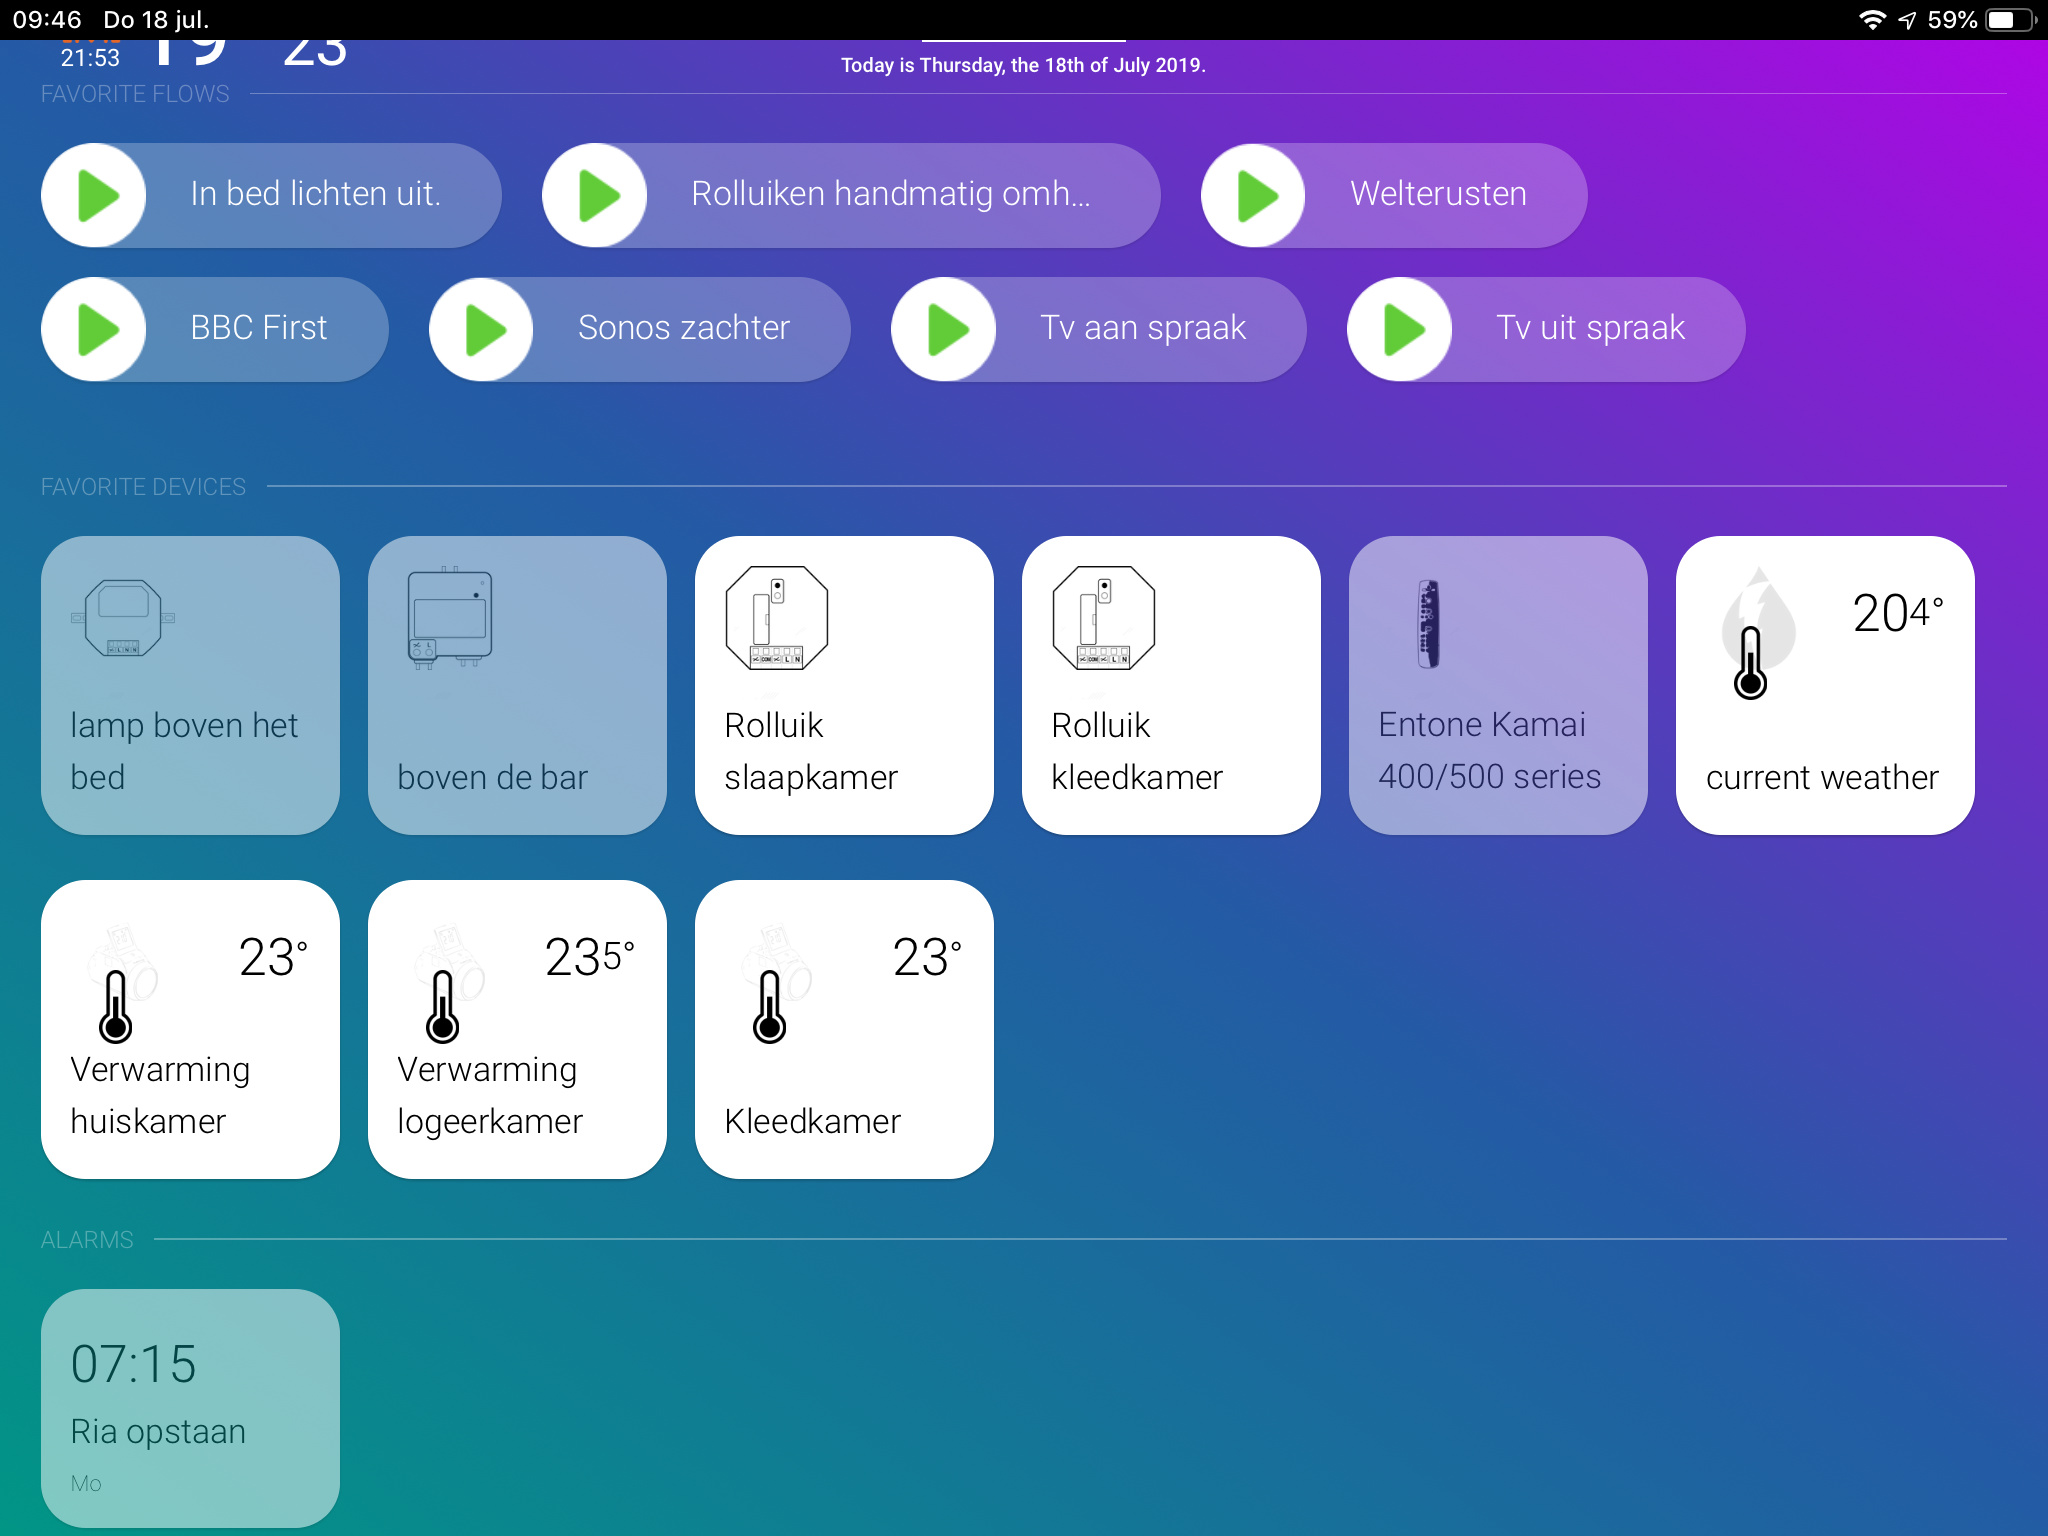Screen dimensions: 2048x1536
Task: Toggle the 'boven de bar' device tile
Action: tap(517, 685)
